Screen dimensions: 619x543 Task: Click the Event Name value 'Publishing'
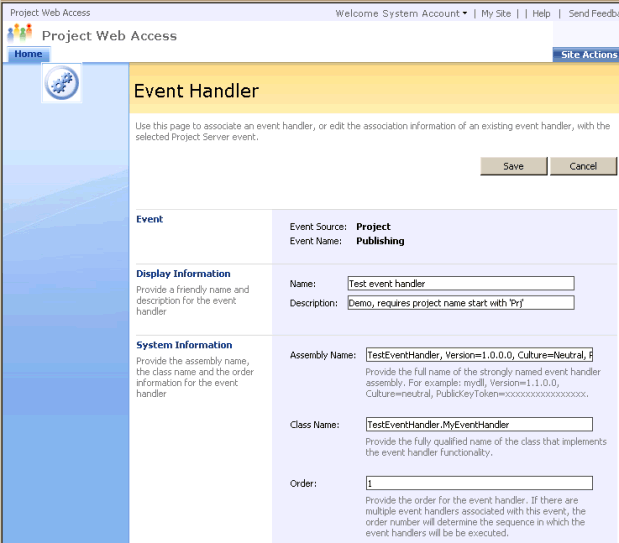(x=380, y=241)
